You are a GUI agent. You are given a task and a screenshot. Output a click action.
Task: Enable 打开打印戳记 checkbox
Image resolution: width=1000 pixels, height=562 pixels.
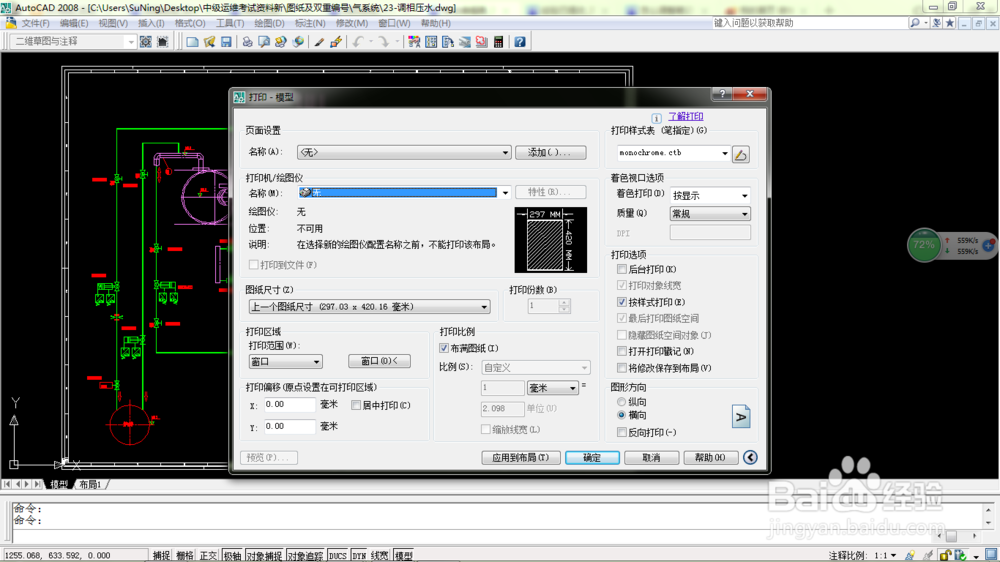[x=622, y=351]
